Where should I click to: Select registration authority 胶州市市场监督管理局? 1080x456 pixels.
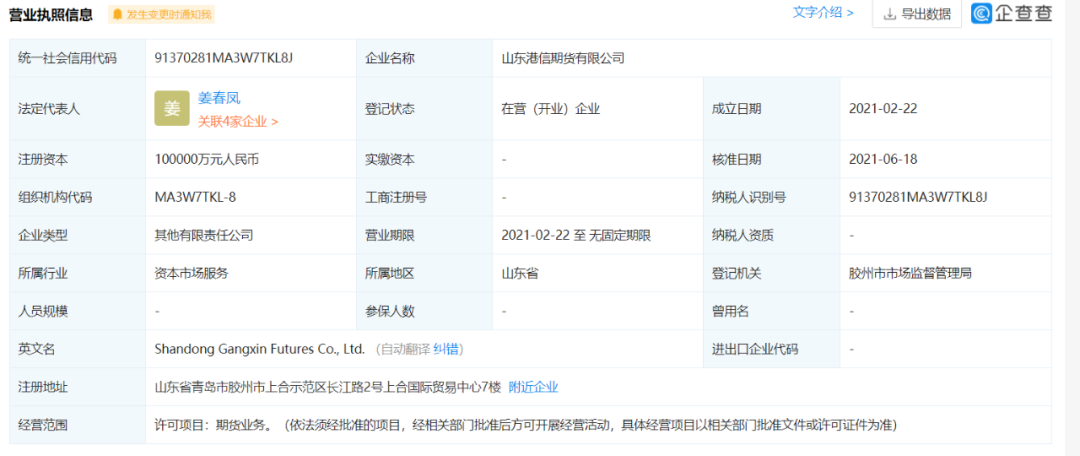pyautogui.click(x=911, y=273)
